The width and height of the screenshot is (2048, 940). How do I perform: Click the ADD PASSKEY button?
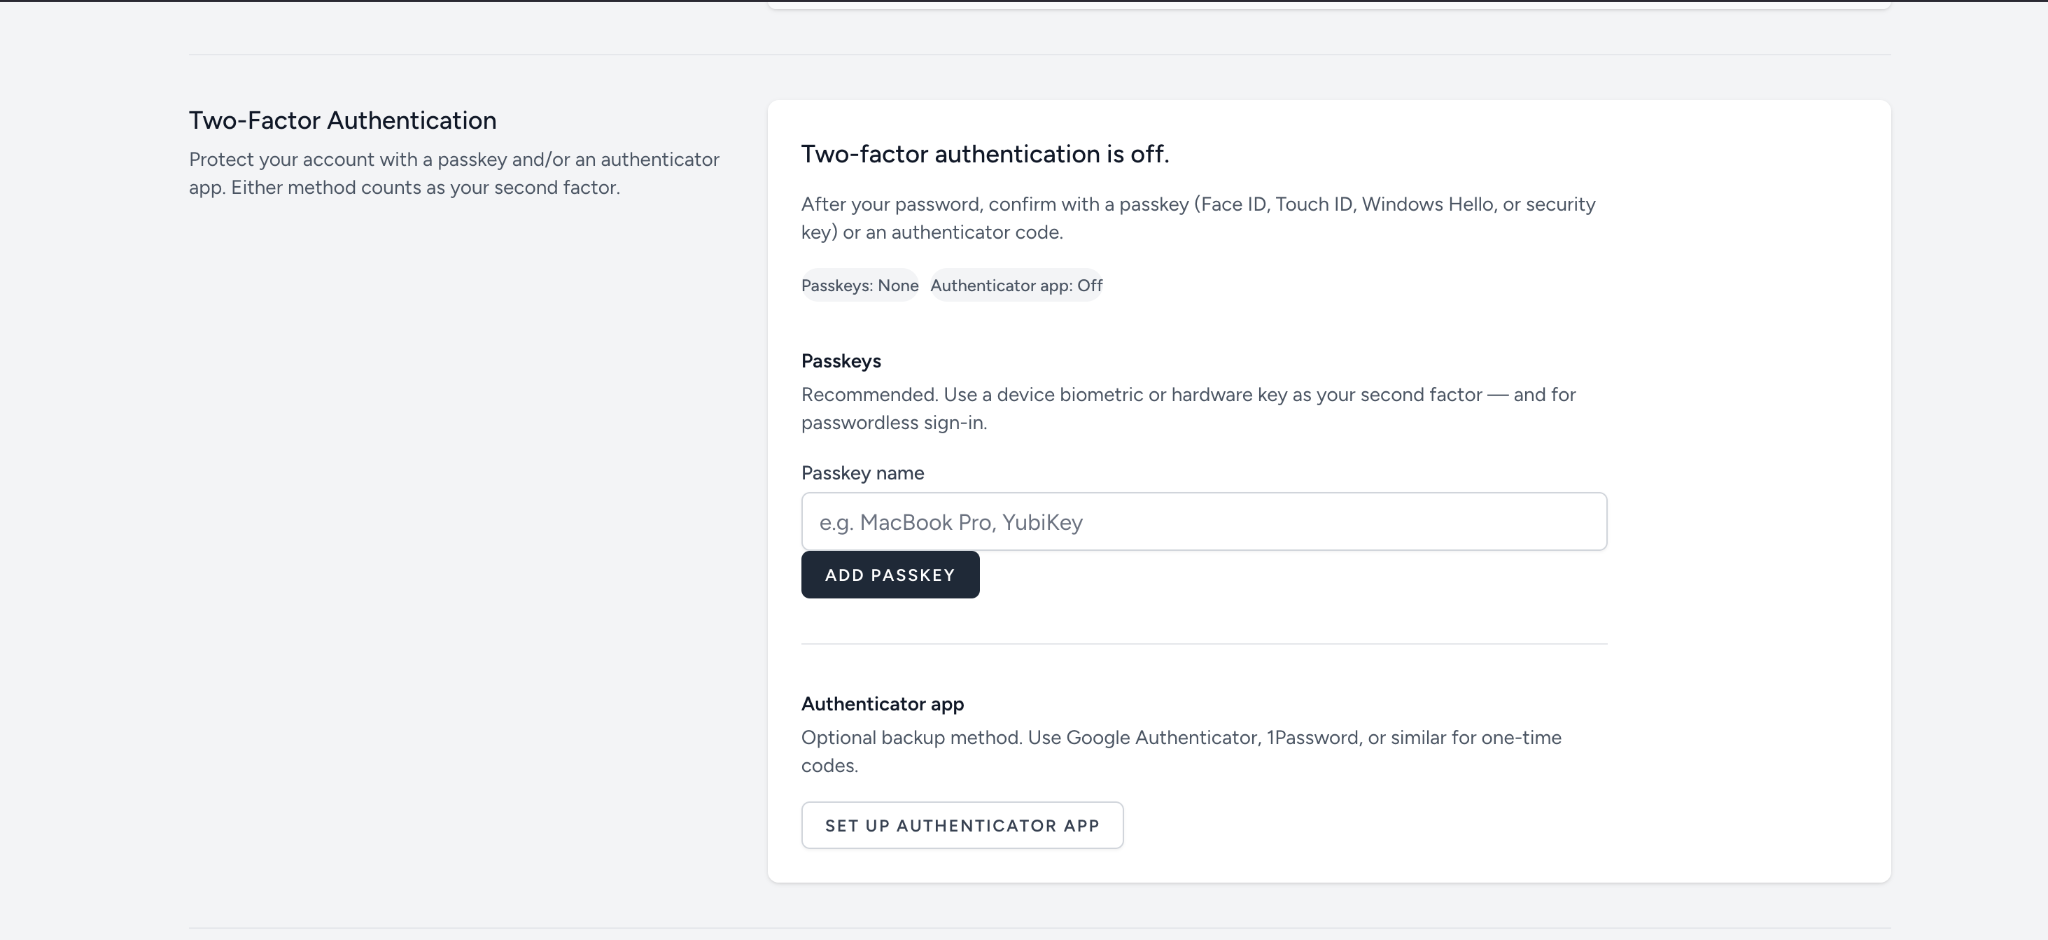click(x=890, y=575)
